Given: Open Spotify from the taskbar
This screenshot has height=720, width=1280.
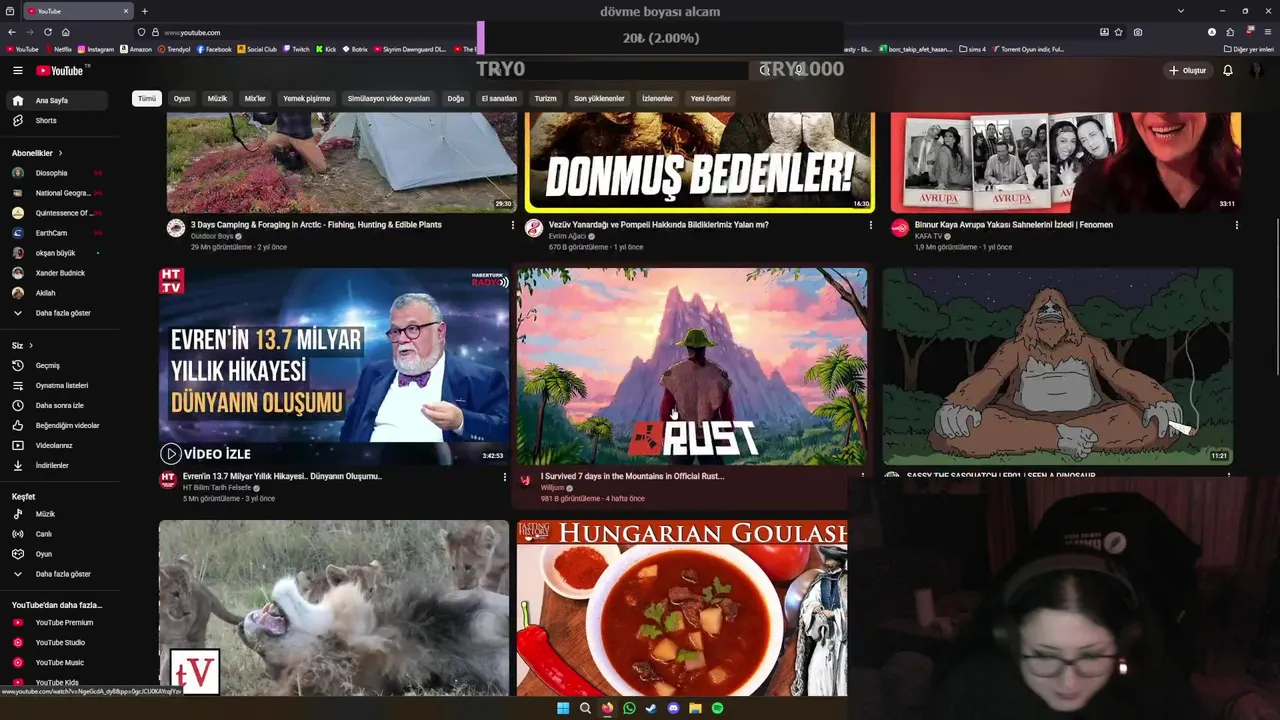Looking at the screenshot, I should pyautogui.click(x=717, y=708).
